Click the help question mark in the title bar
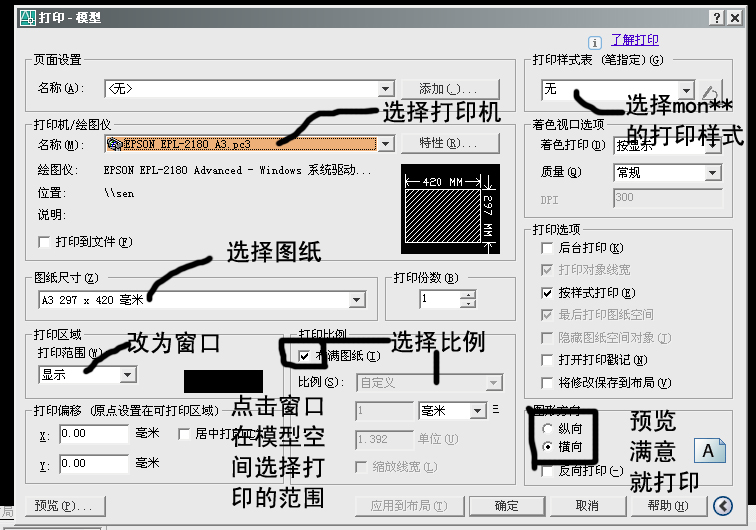Viewport: 756px width, 530px height. click(x=717, y=18)
